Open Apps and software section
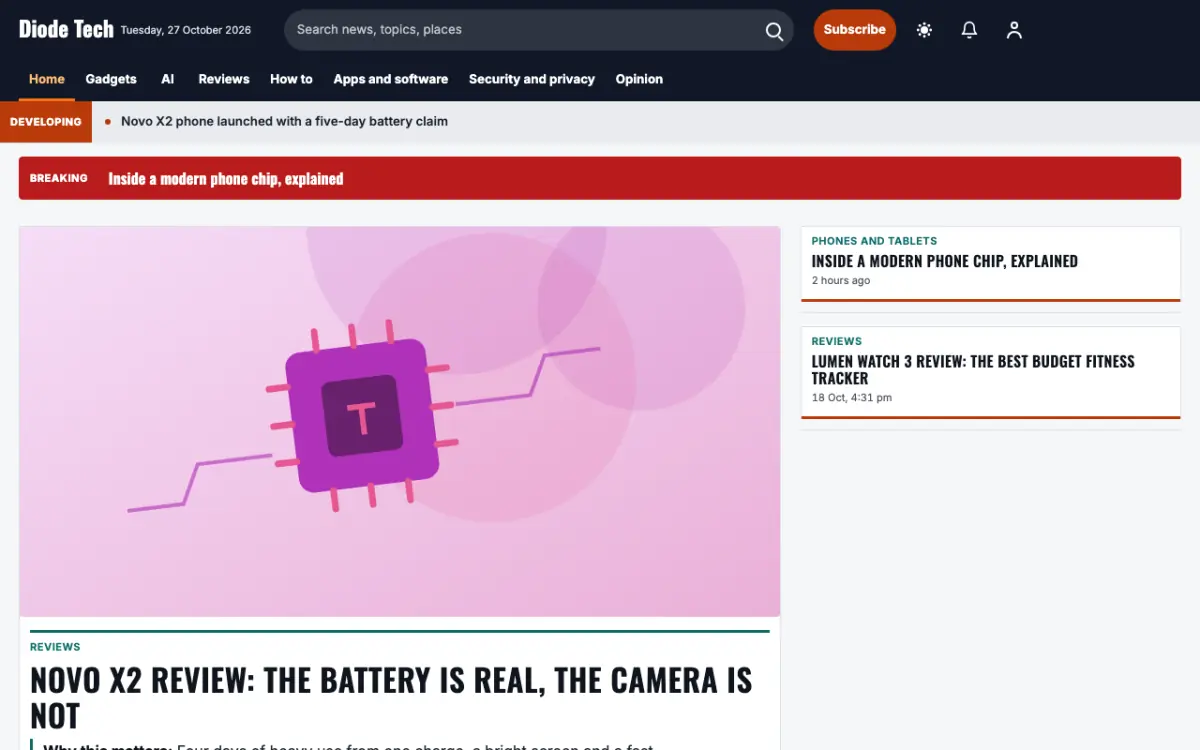 pyautogui.click(x=391, y=79)
